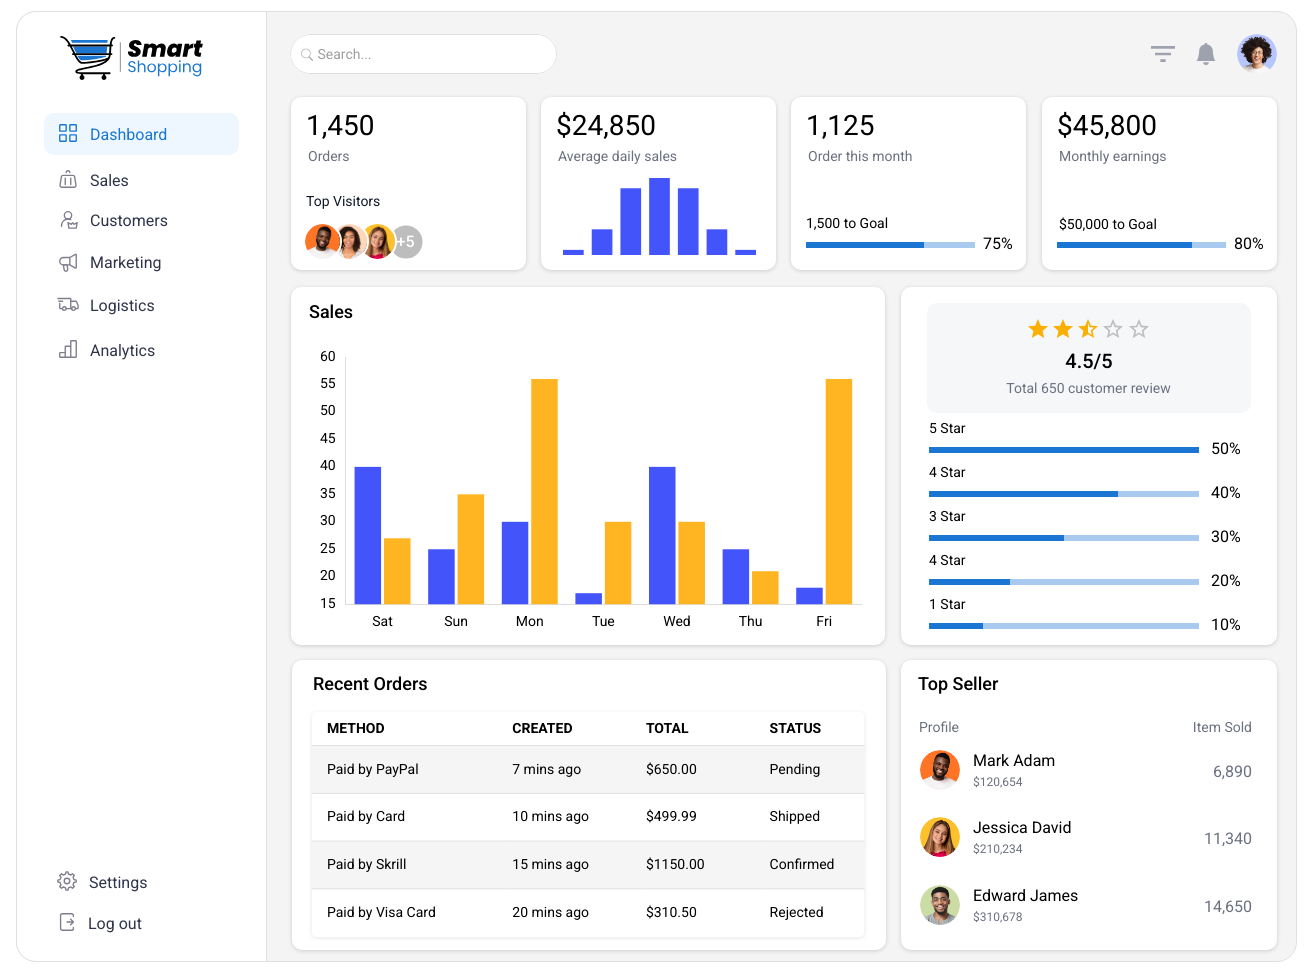Select the "Paid by Skrill" order cell
Image resolution: width=1311 pixels, height=971 pixels.
367,864
